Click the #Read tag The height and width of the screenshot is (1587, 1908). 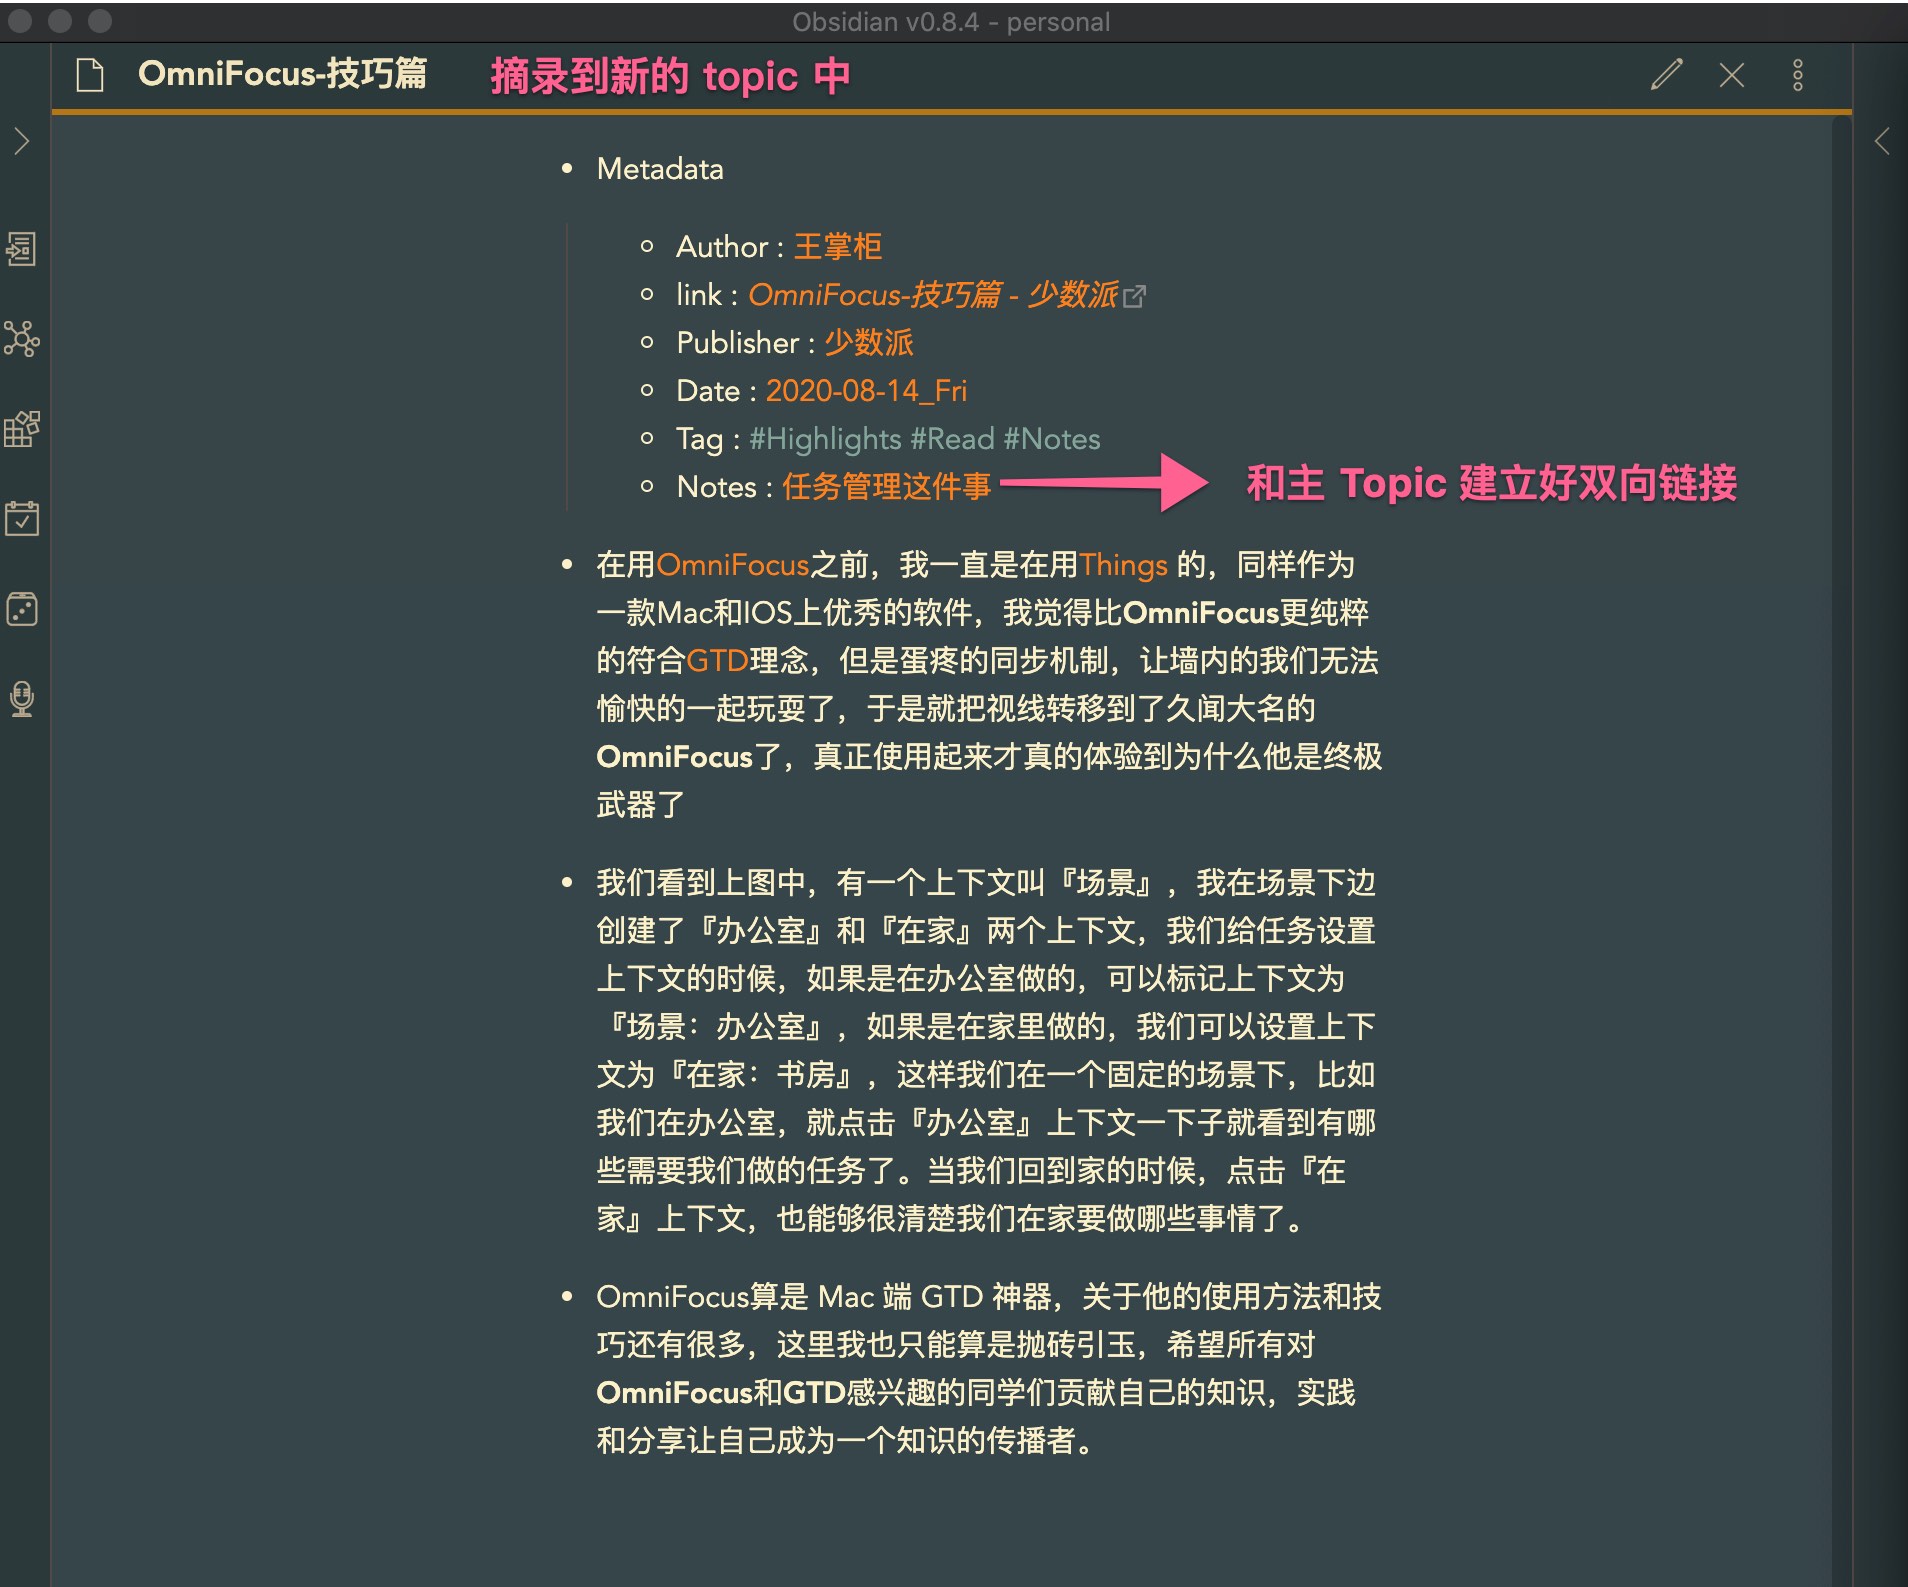[952, 438]
